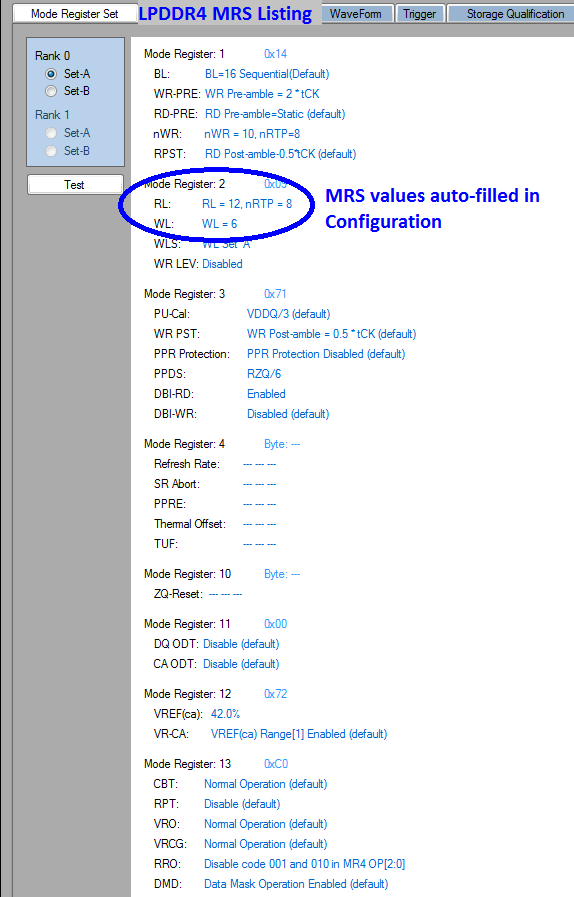Viewport: 574px width, 897px height.
Task: Click the Mode Register: 10 heading
Action: [187, 574]
